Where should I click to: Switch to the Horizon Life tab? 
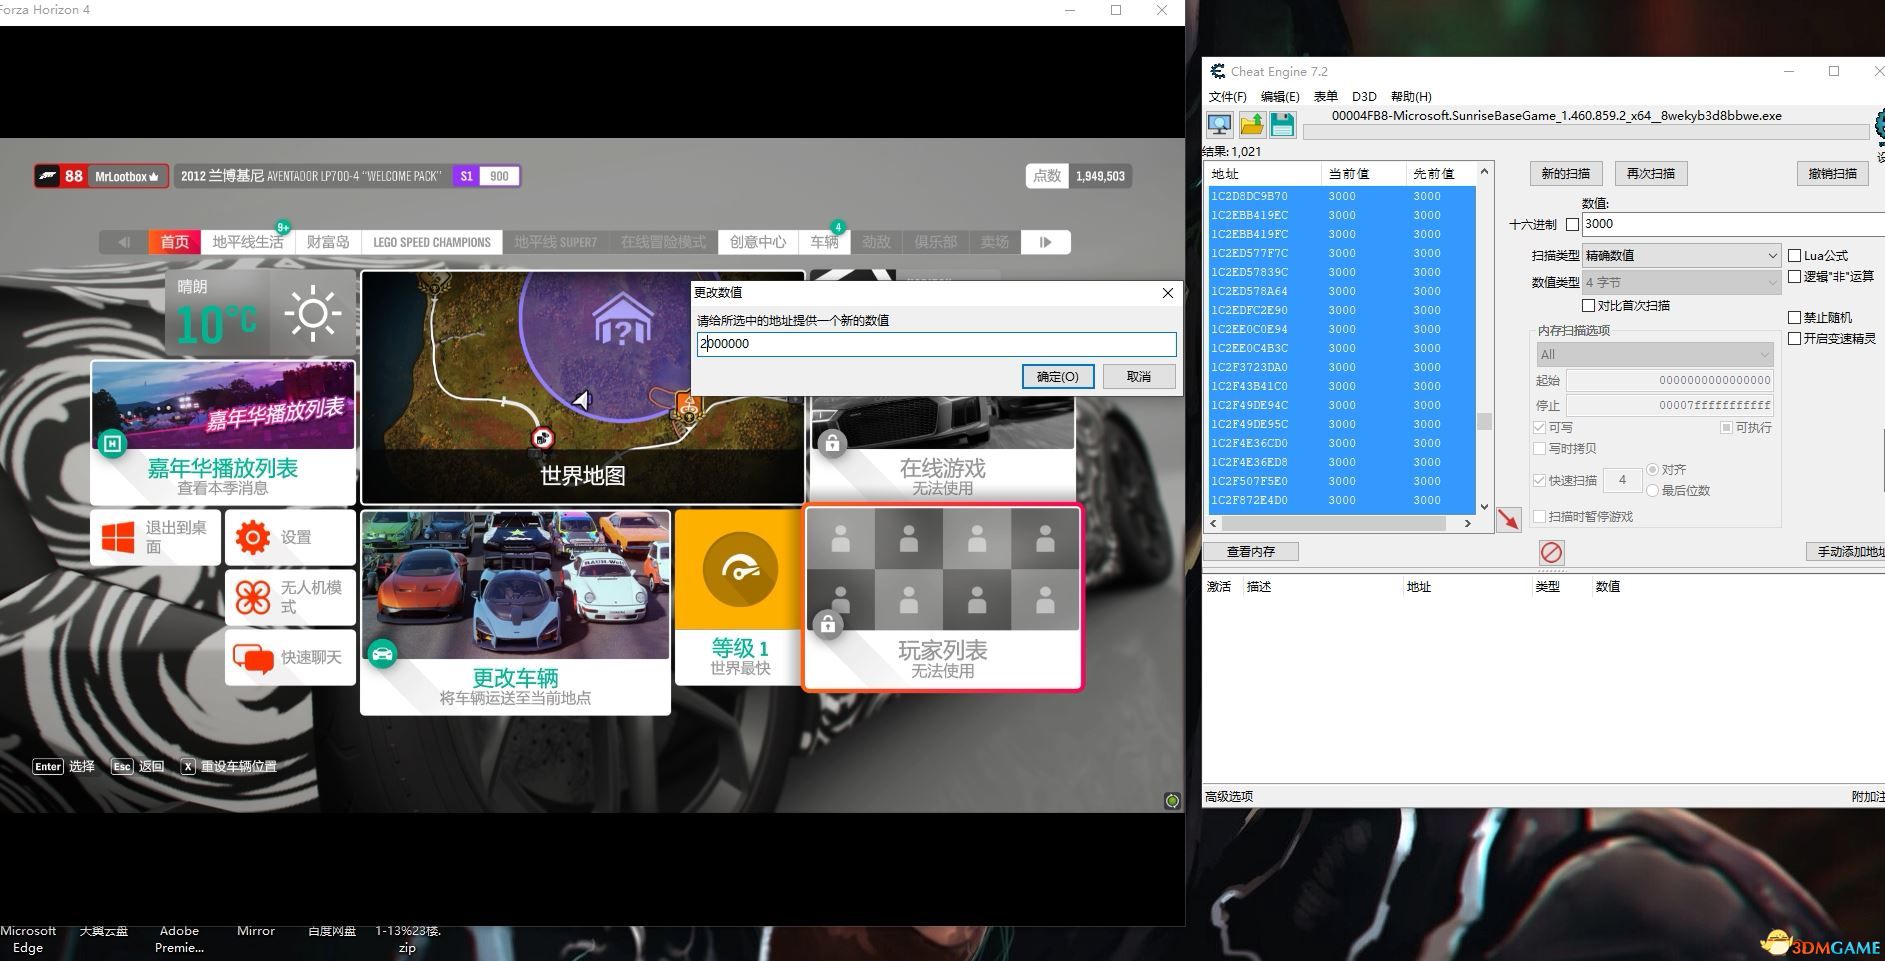[248, 242]
